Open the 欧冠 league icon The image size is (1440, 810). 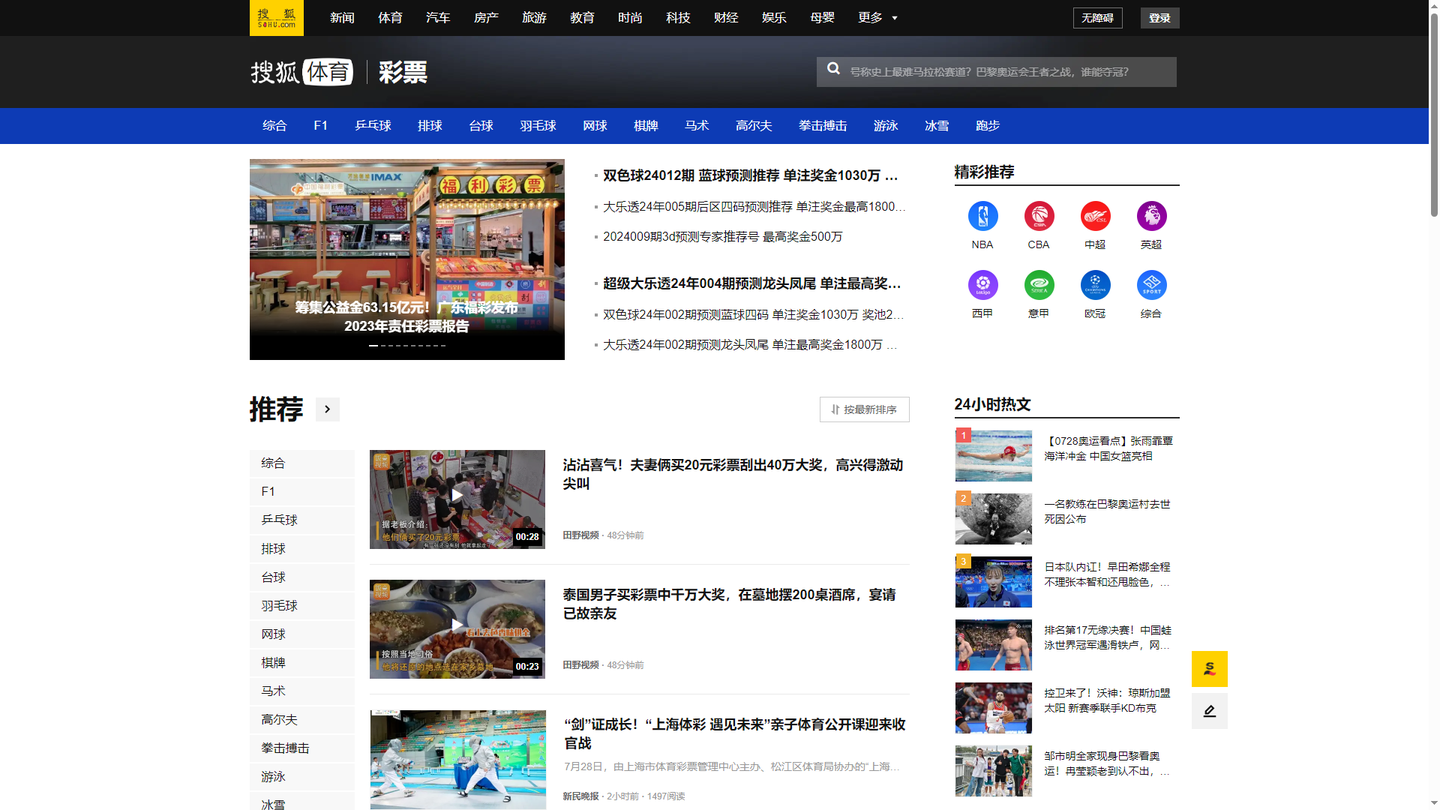point(1095,285)
